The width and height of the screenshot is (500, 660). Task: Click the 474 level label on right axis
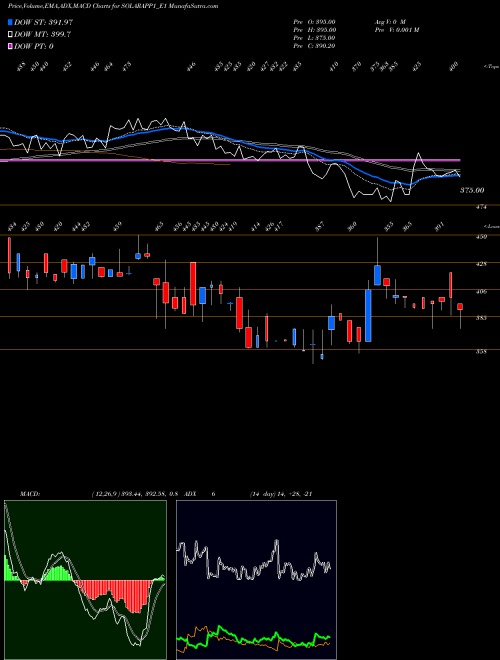pos(481,207)
